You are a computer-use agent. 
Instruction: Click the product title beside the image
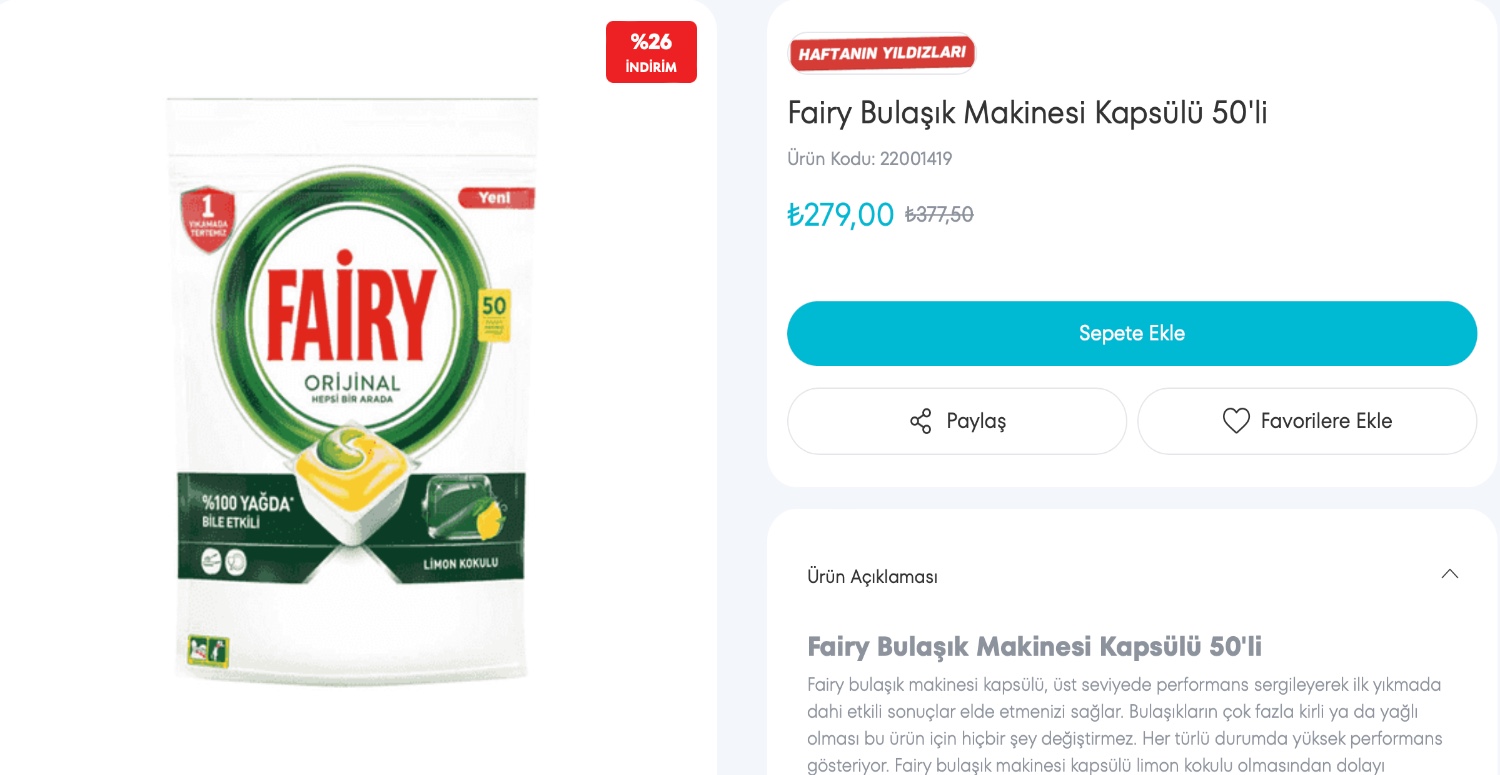click(x=1027, y=113)
